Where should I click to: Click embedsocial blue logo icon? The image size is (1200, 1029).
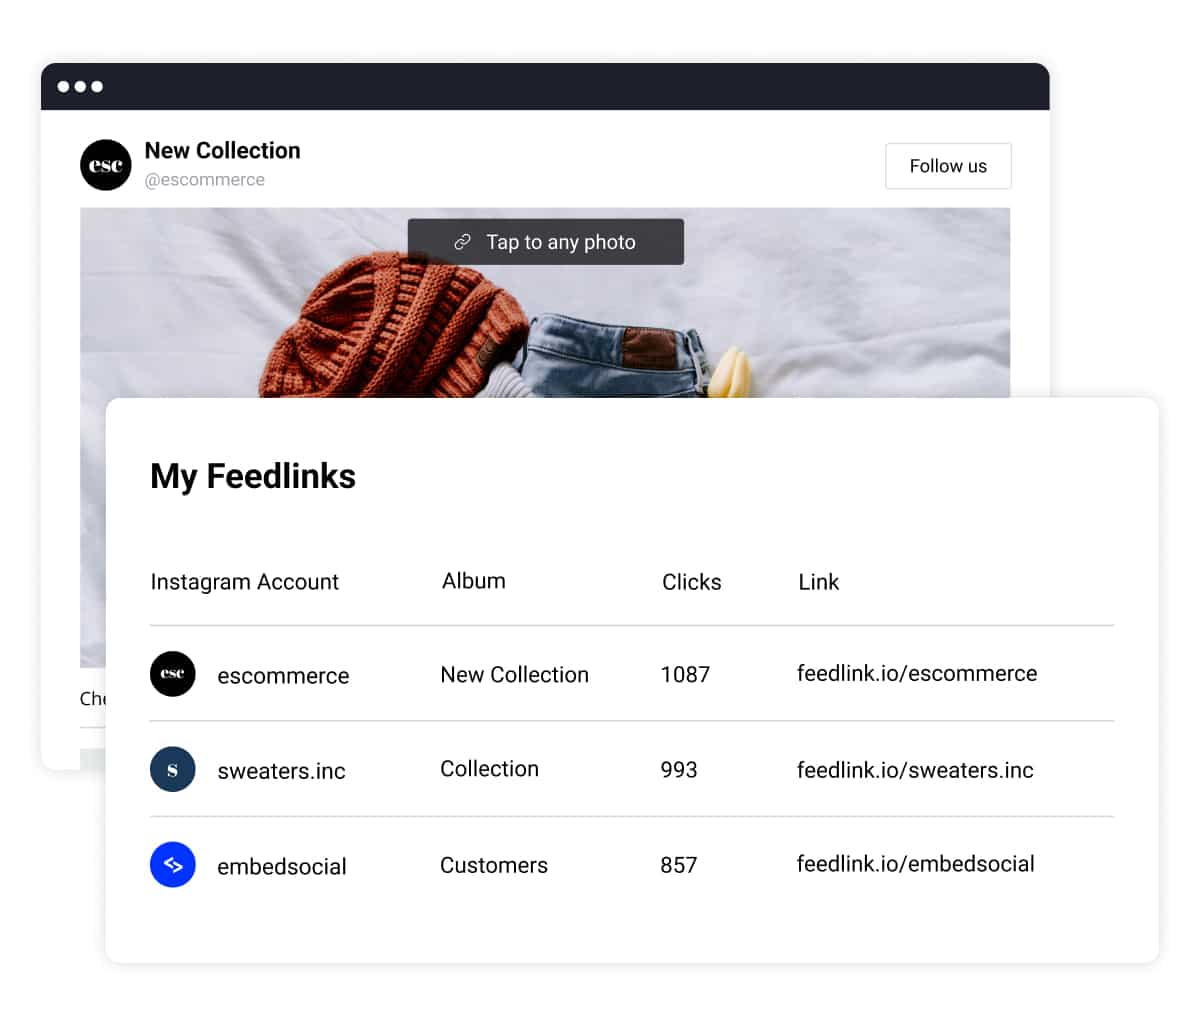(x=172, y=865)
